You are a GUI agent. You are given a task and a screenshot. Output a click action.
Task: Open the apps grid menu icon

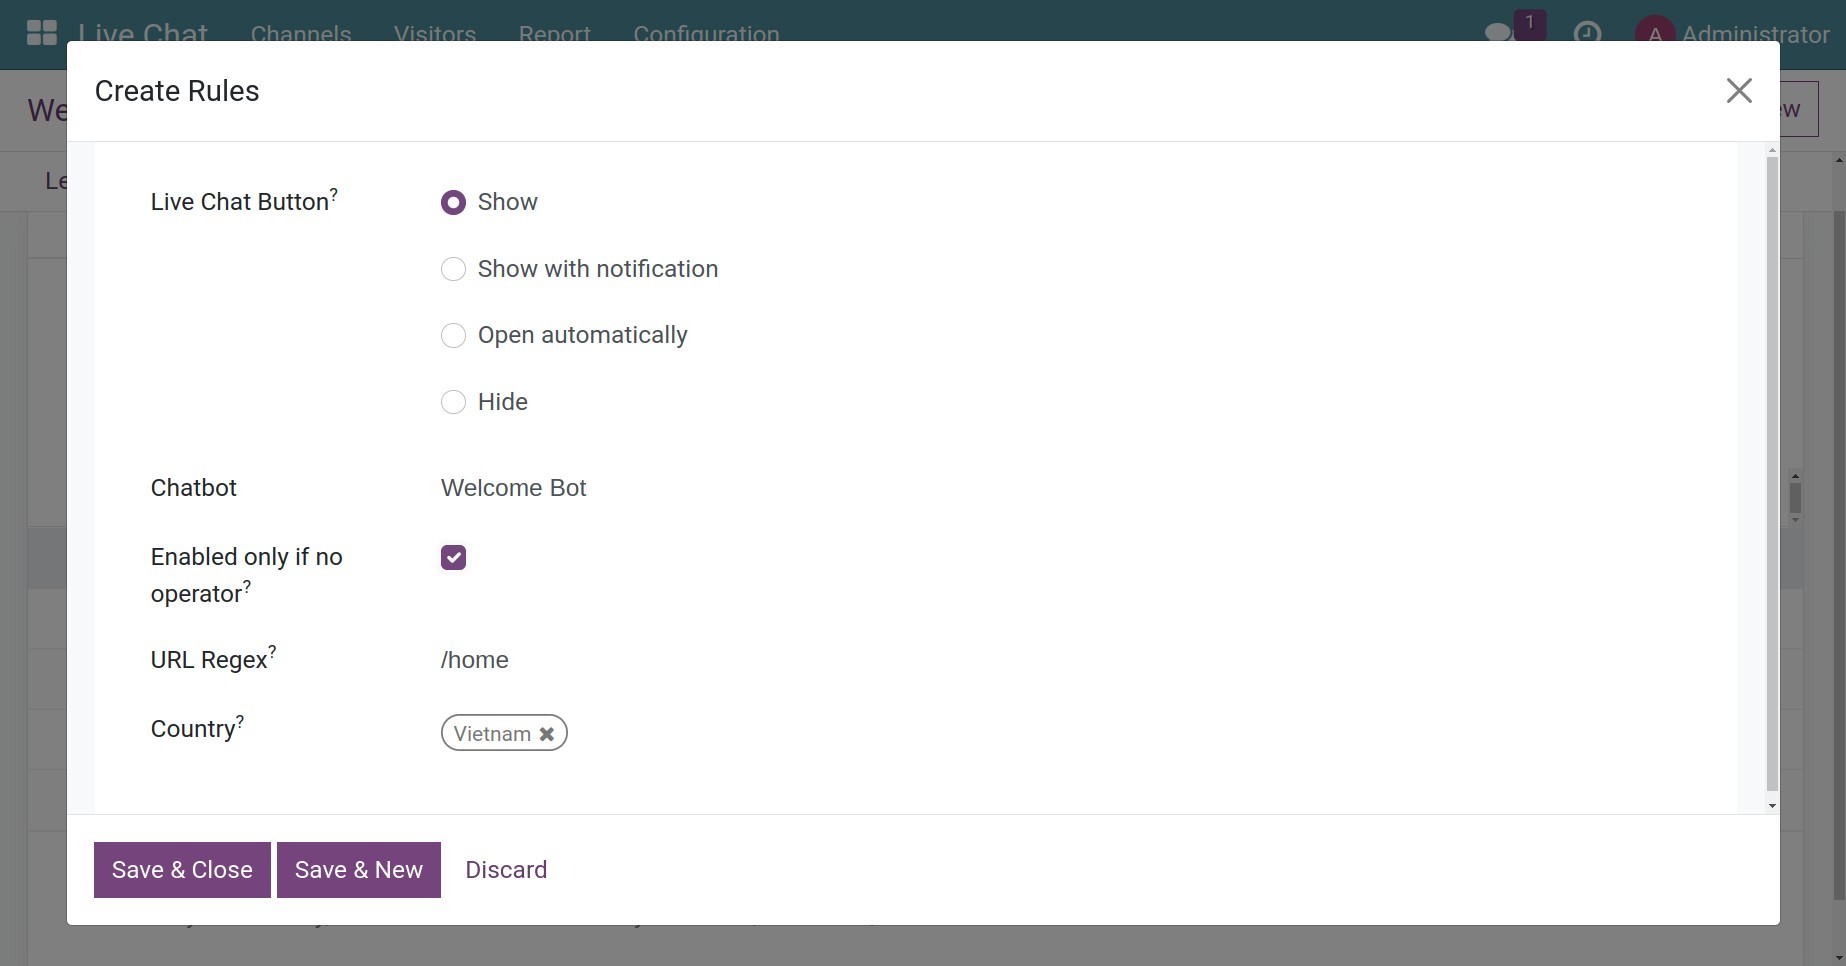[41, 32]
